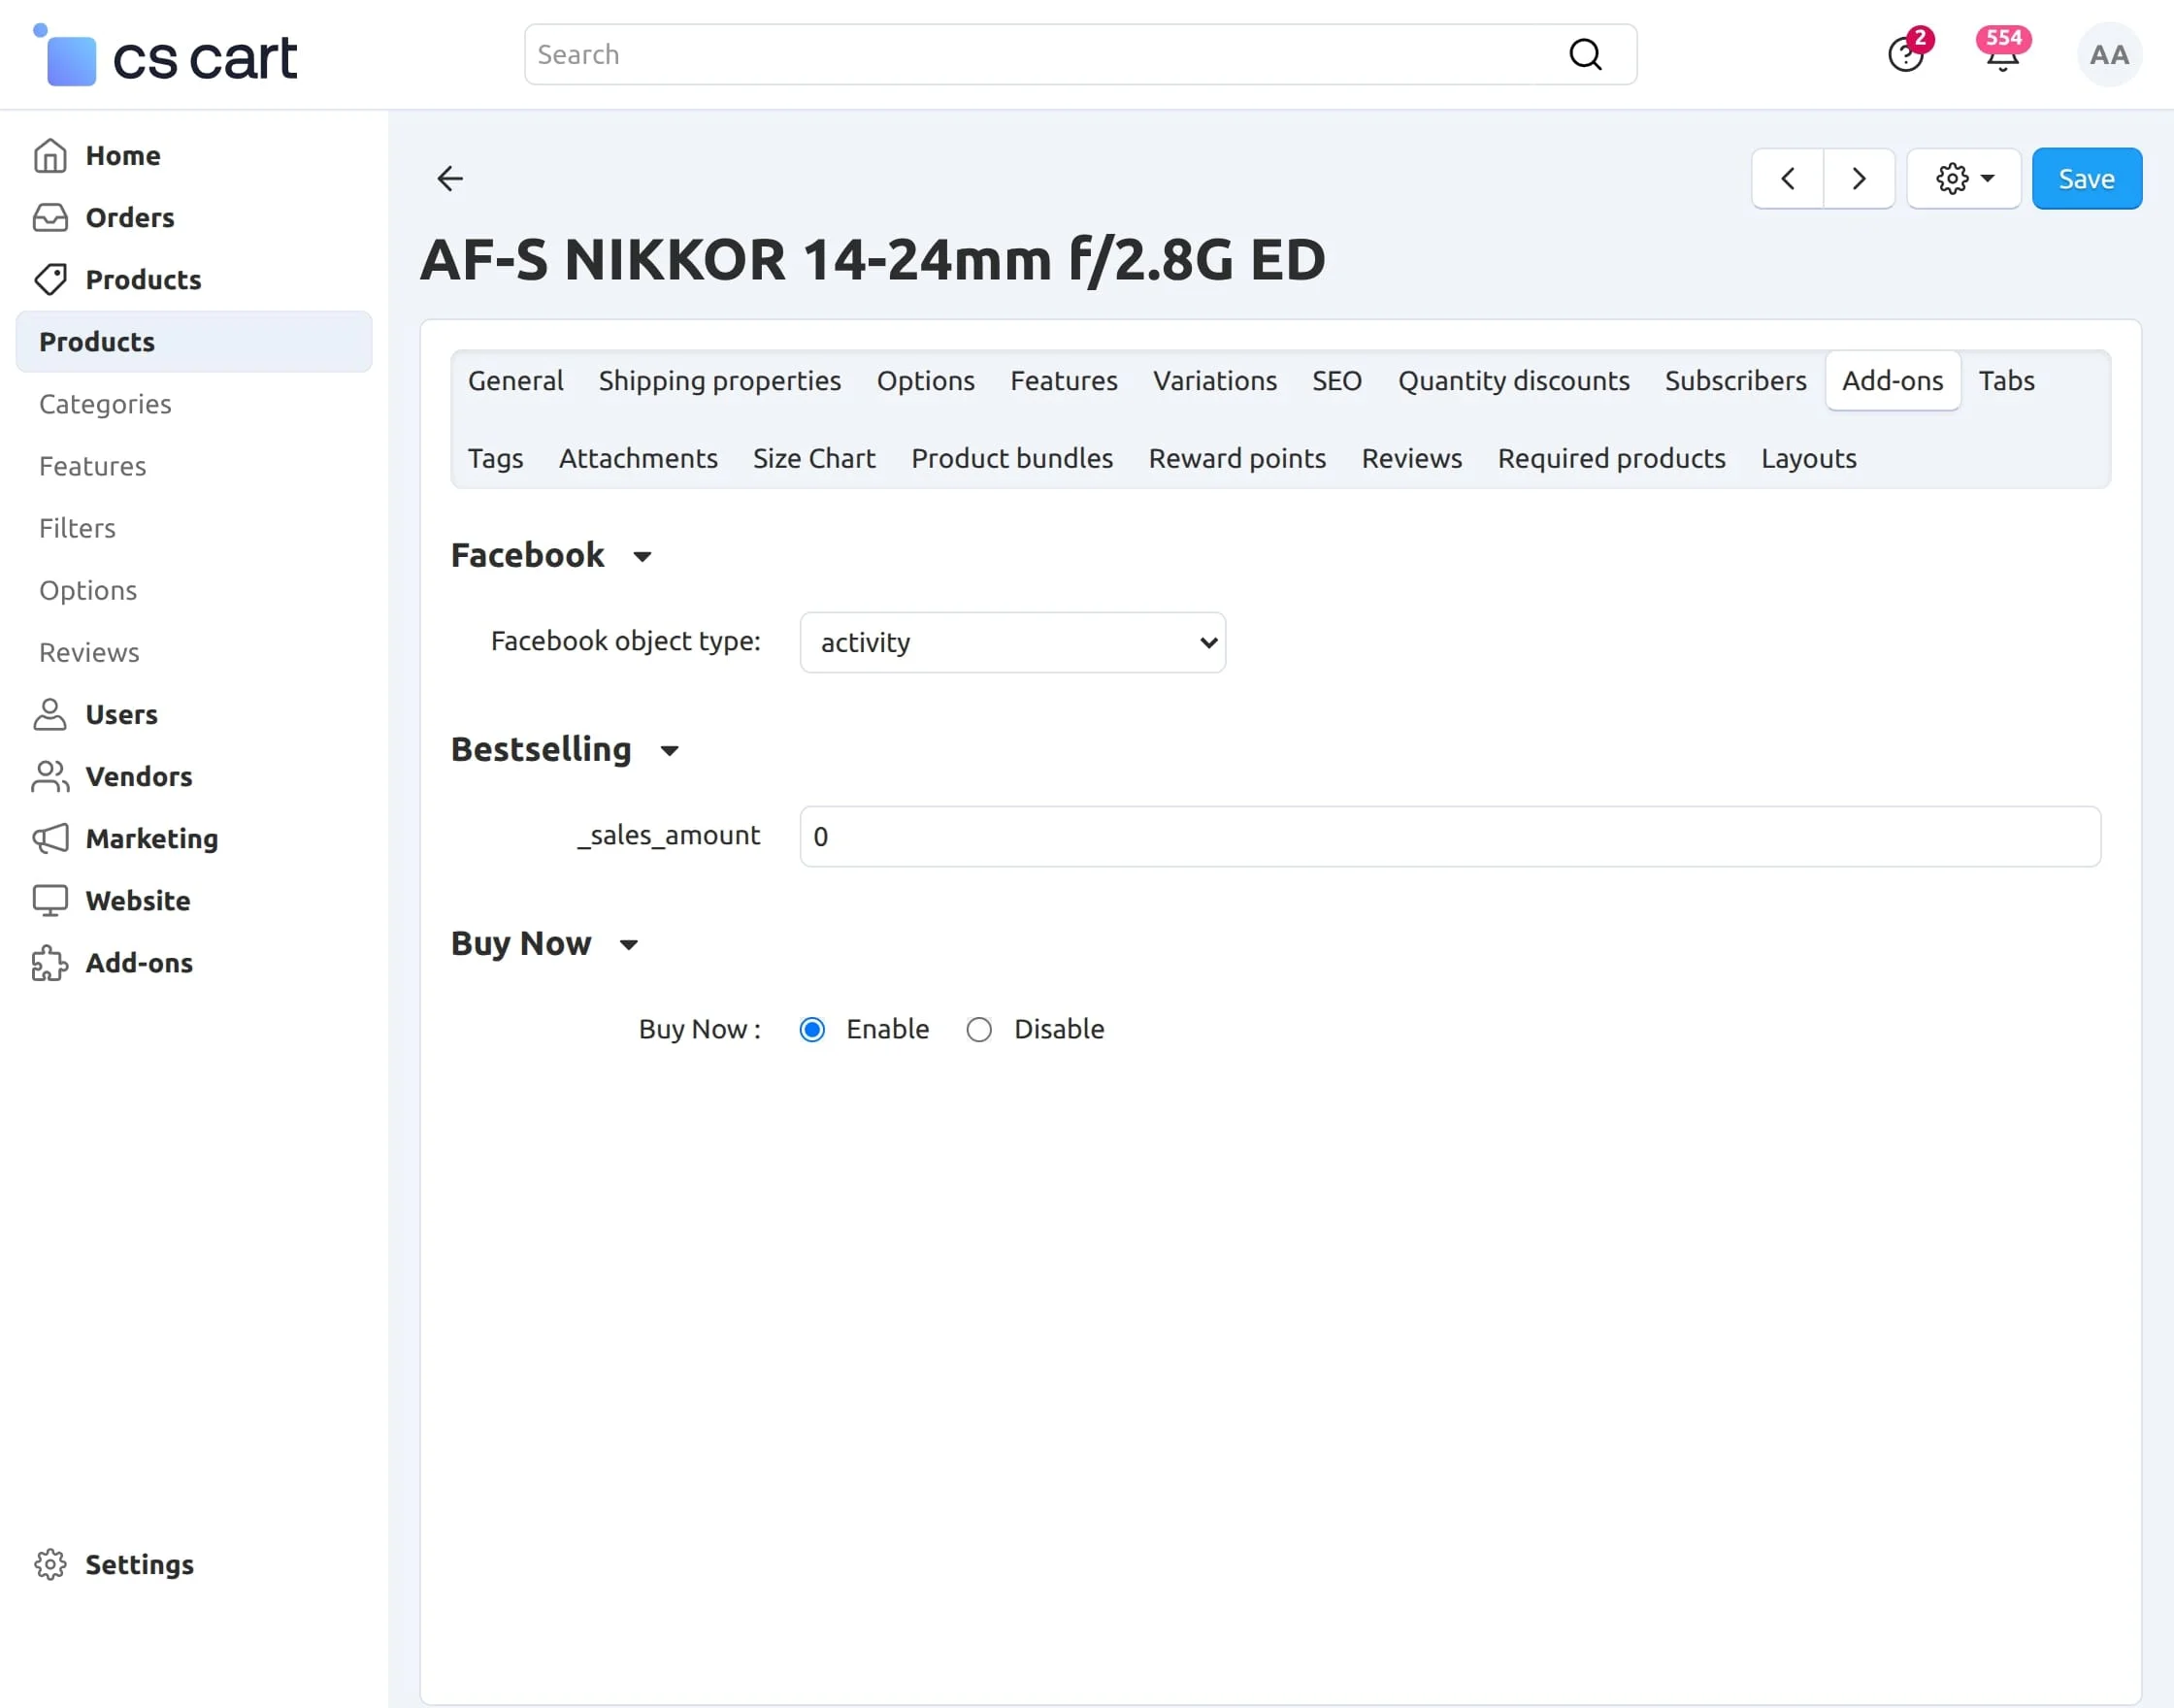Switch to the Shipping properties tab
The width and height of the screenshot is (2174, 1708).
pyautogui.click(x=719, y=381)
